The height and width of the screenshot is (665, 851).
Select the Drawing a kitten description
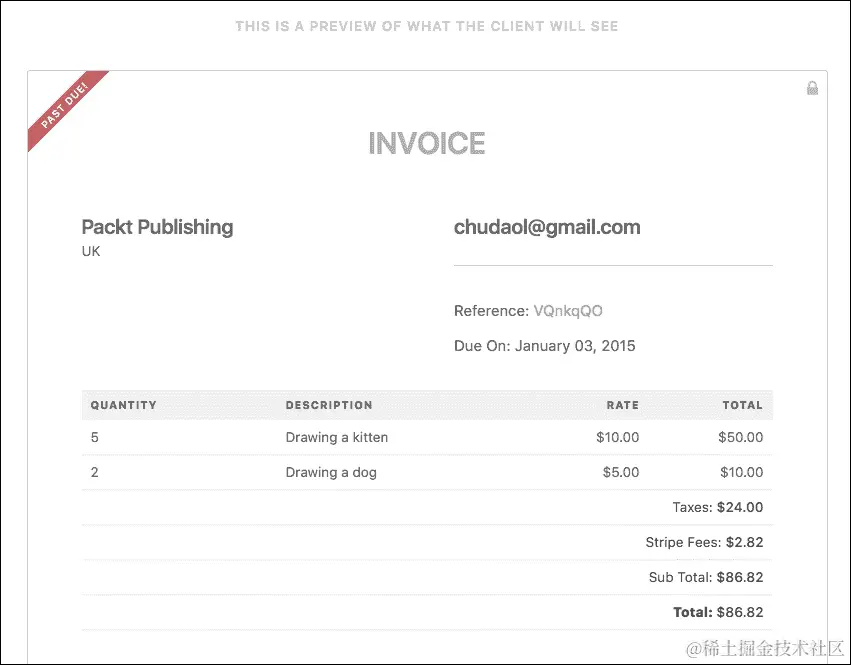click(336, 437)
